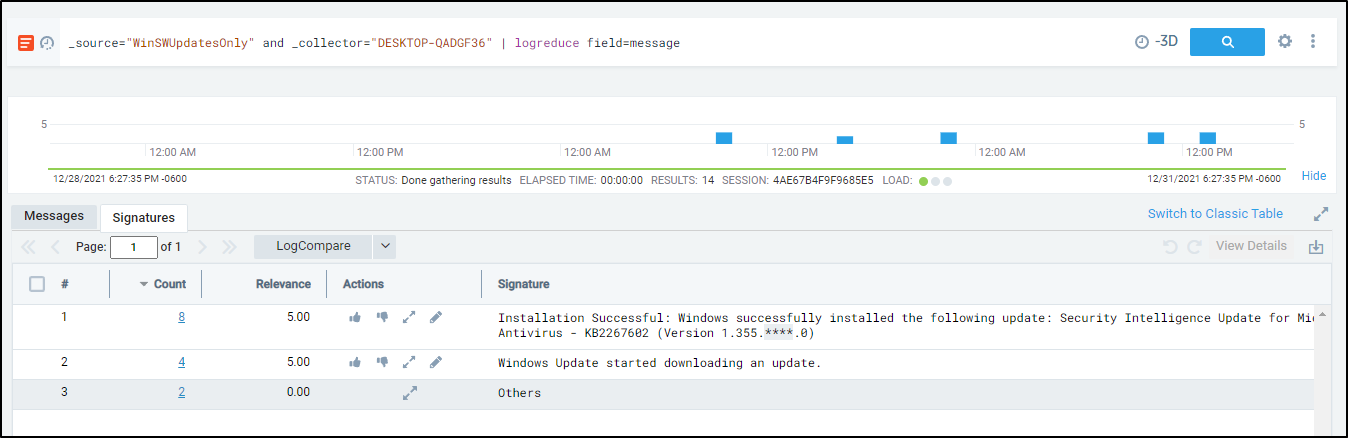
Task: Click the orange log search icon
Action: click(x=27, y=43)
